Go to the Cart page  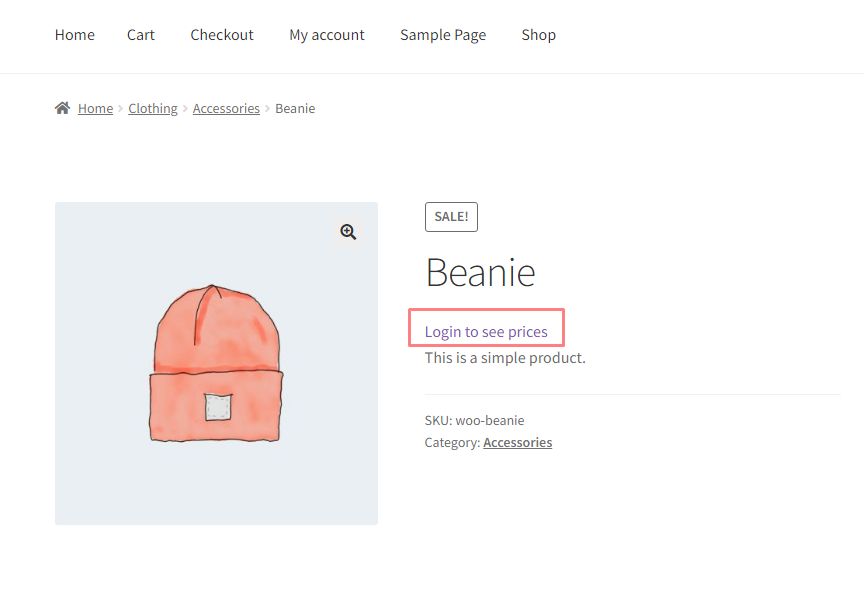141,35
